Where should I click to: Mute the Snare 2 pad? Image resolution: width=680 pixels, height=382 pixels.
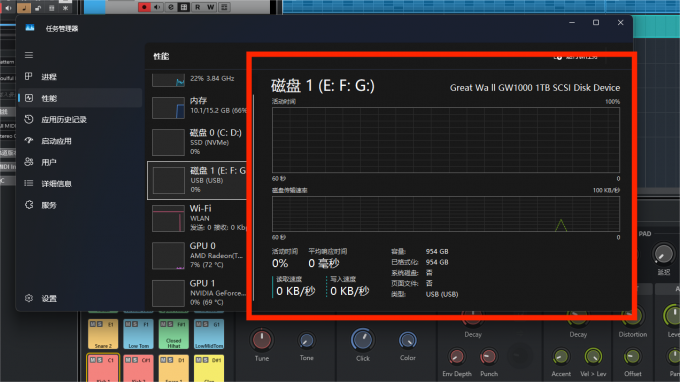(x=92, y=324)
